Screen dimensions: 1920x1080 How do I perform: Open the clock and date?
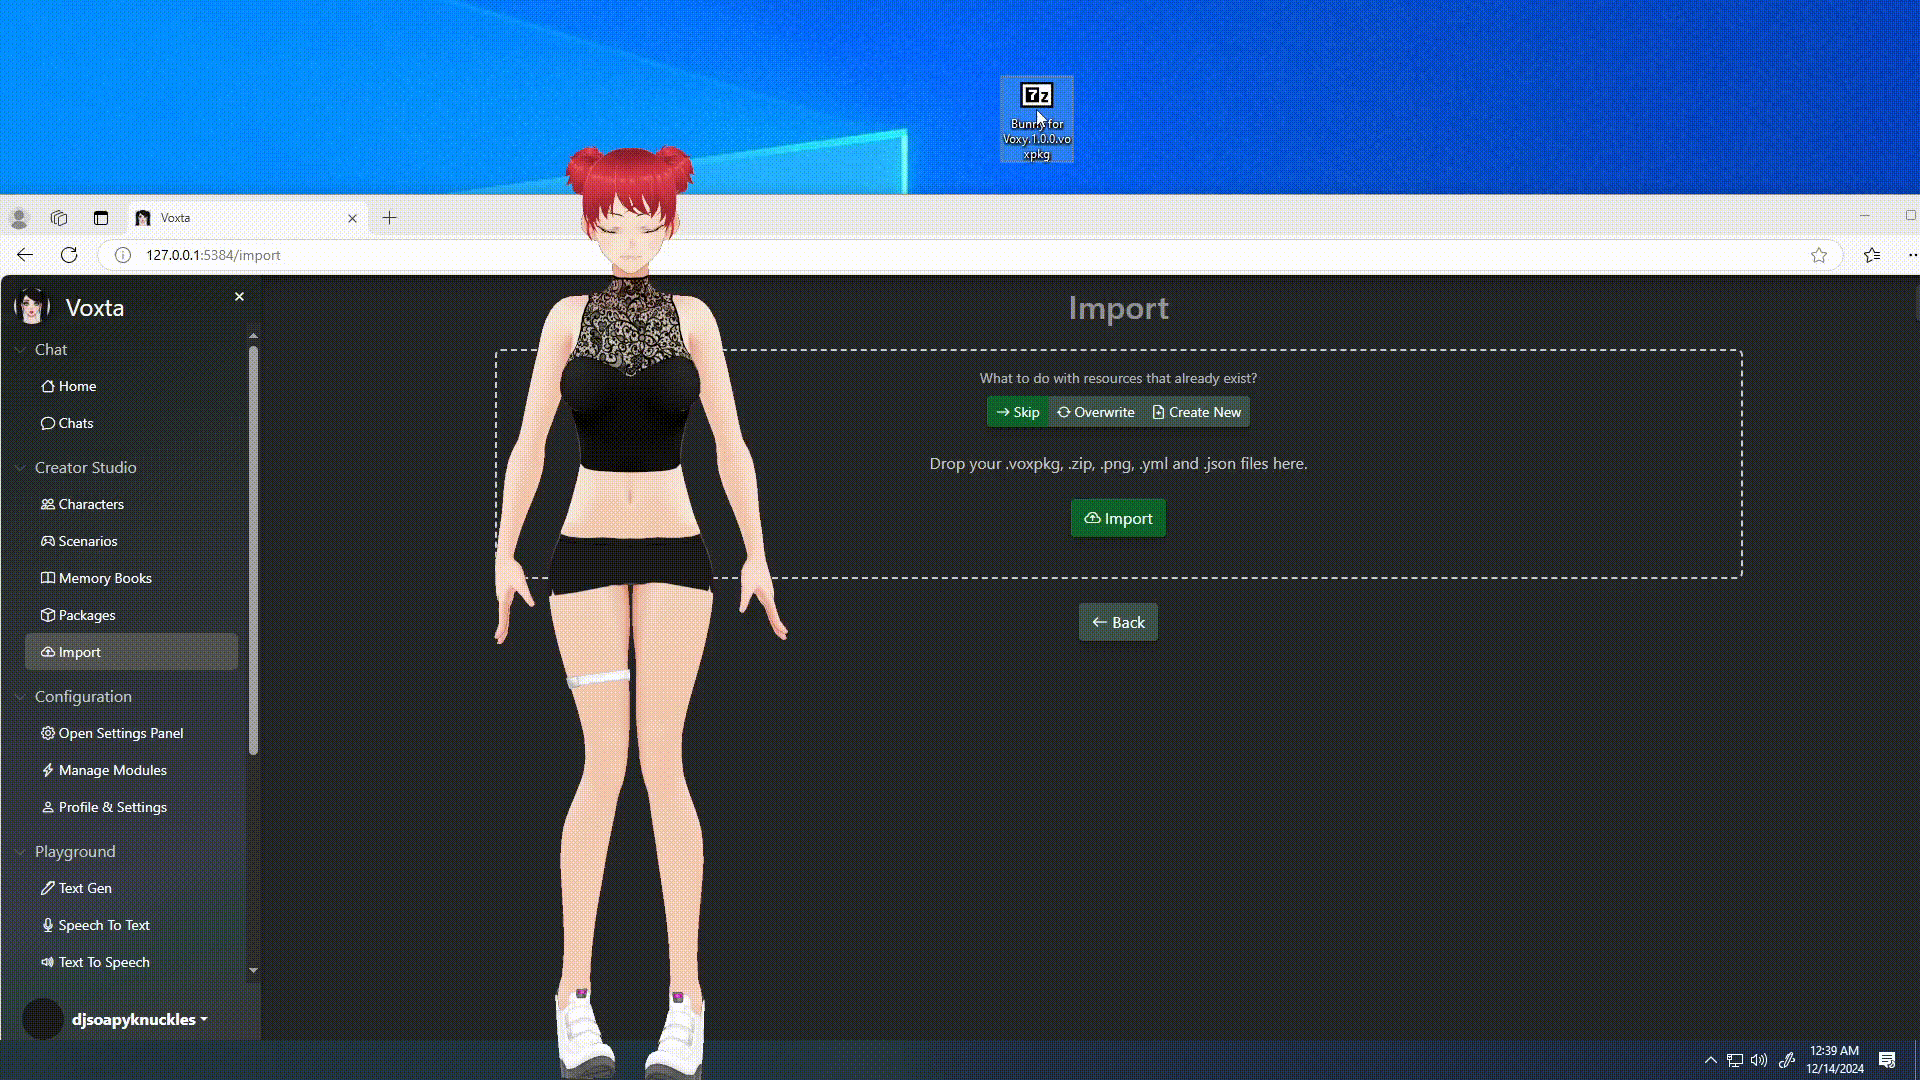(x=1834, y=1060)
